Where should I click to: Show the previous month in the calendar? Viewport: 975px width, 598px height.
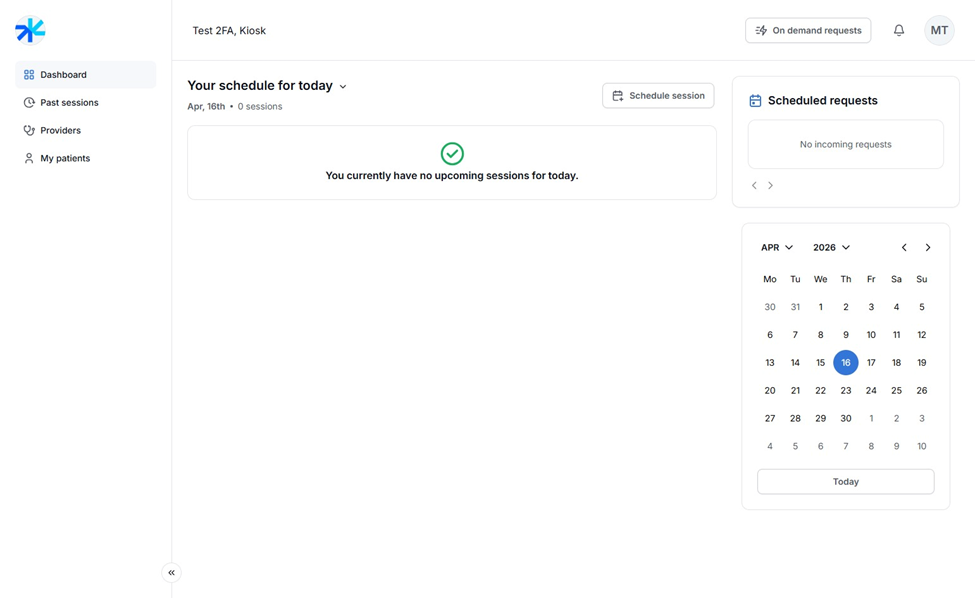coord(904,247)
